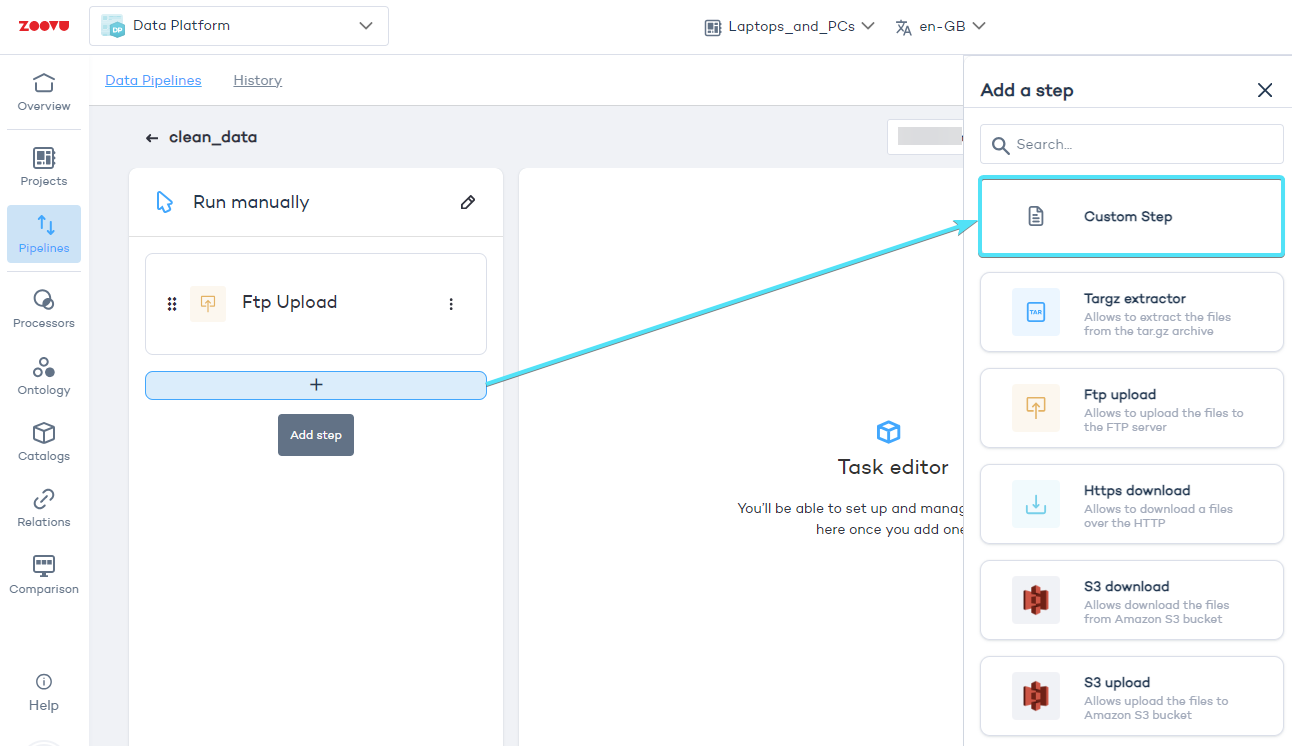
Task: Close the Add a step panel
Action: click(x=1264, y=90)
